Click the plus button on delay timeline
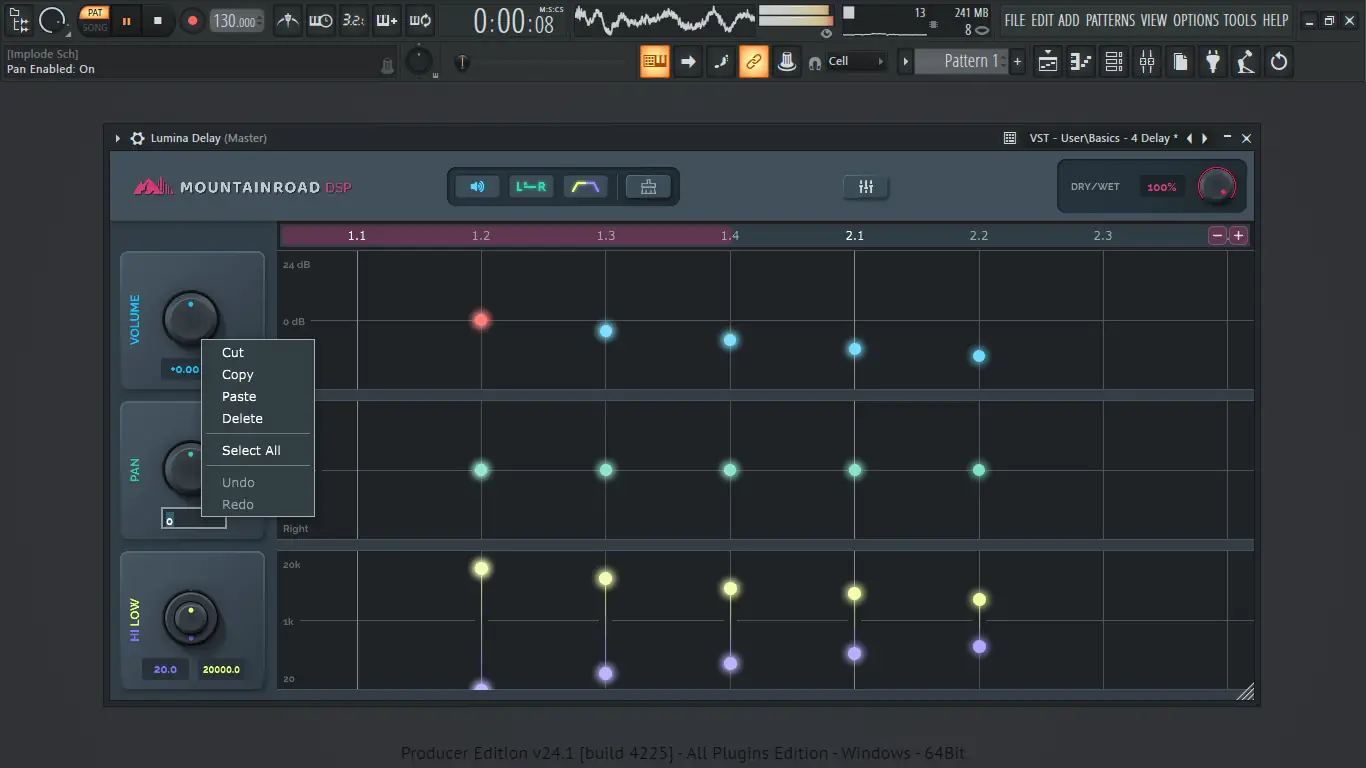The height and width of the screenshot is (768, 1366). pos(1238,236)
